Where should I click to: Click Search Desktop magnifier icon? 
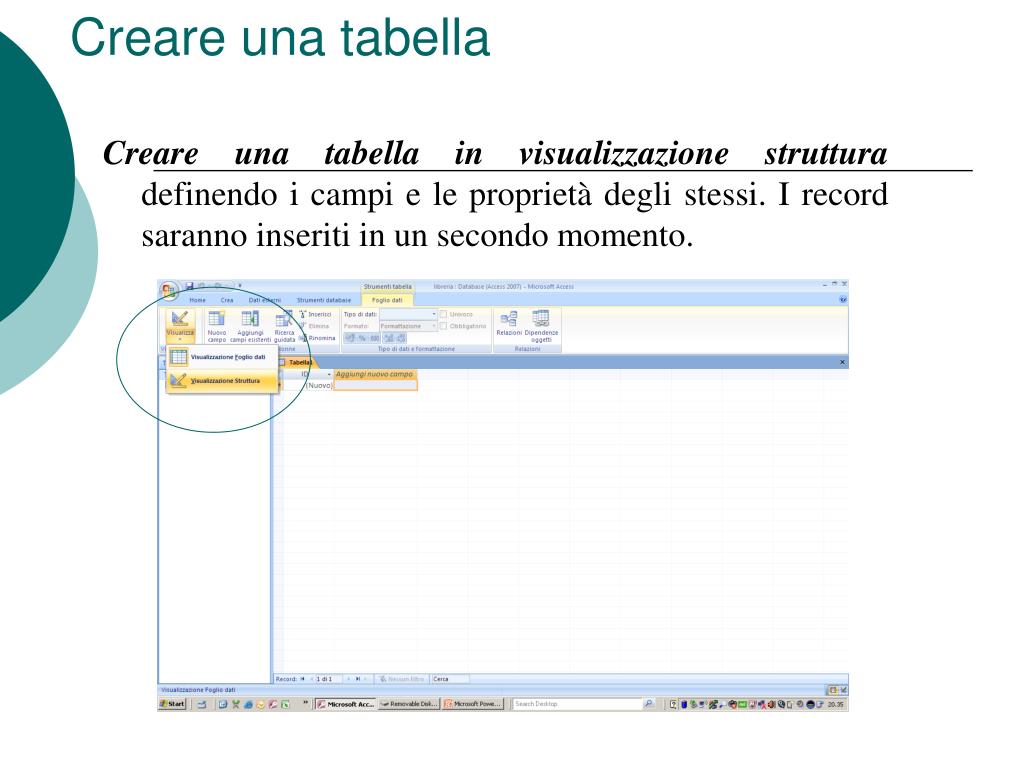coord(648,704)
